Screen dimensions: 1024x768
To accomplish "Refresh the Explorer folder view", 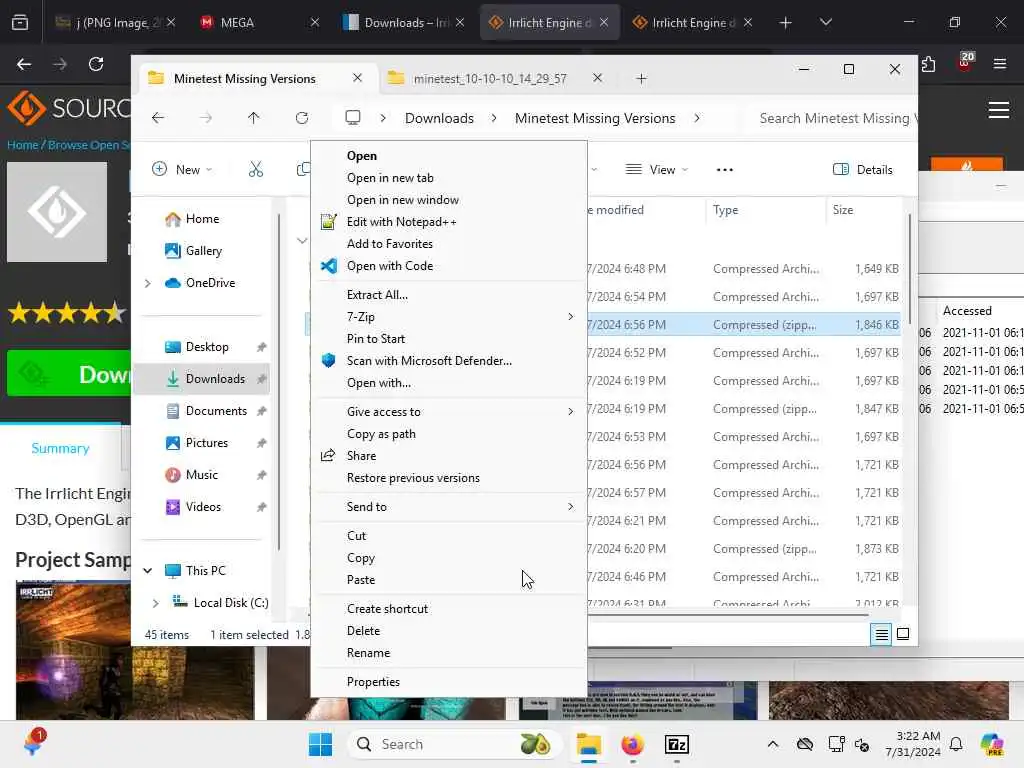I will 302,118.
